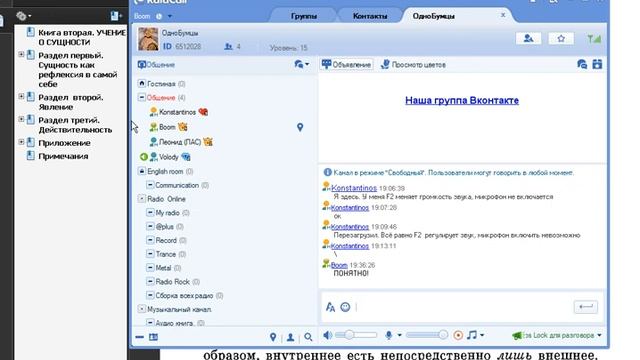Click Konstantinos name at 19:06:39 message
Screen dimensions: 640x360
pyautogui.click(x=354, y=188)
